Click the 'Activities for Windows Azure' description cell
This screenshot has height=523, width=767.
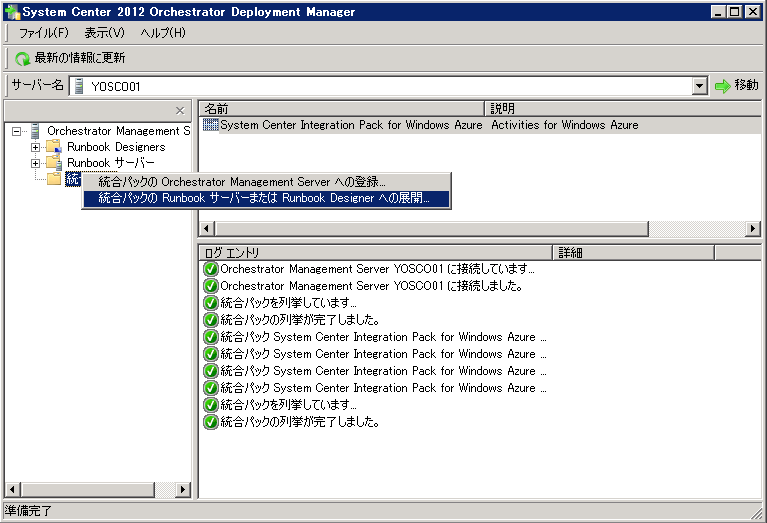pos(564,125)
